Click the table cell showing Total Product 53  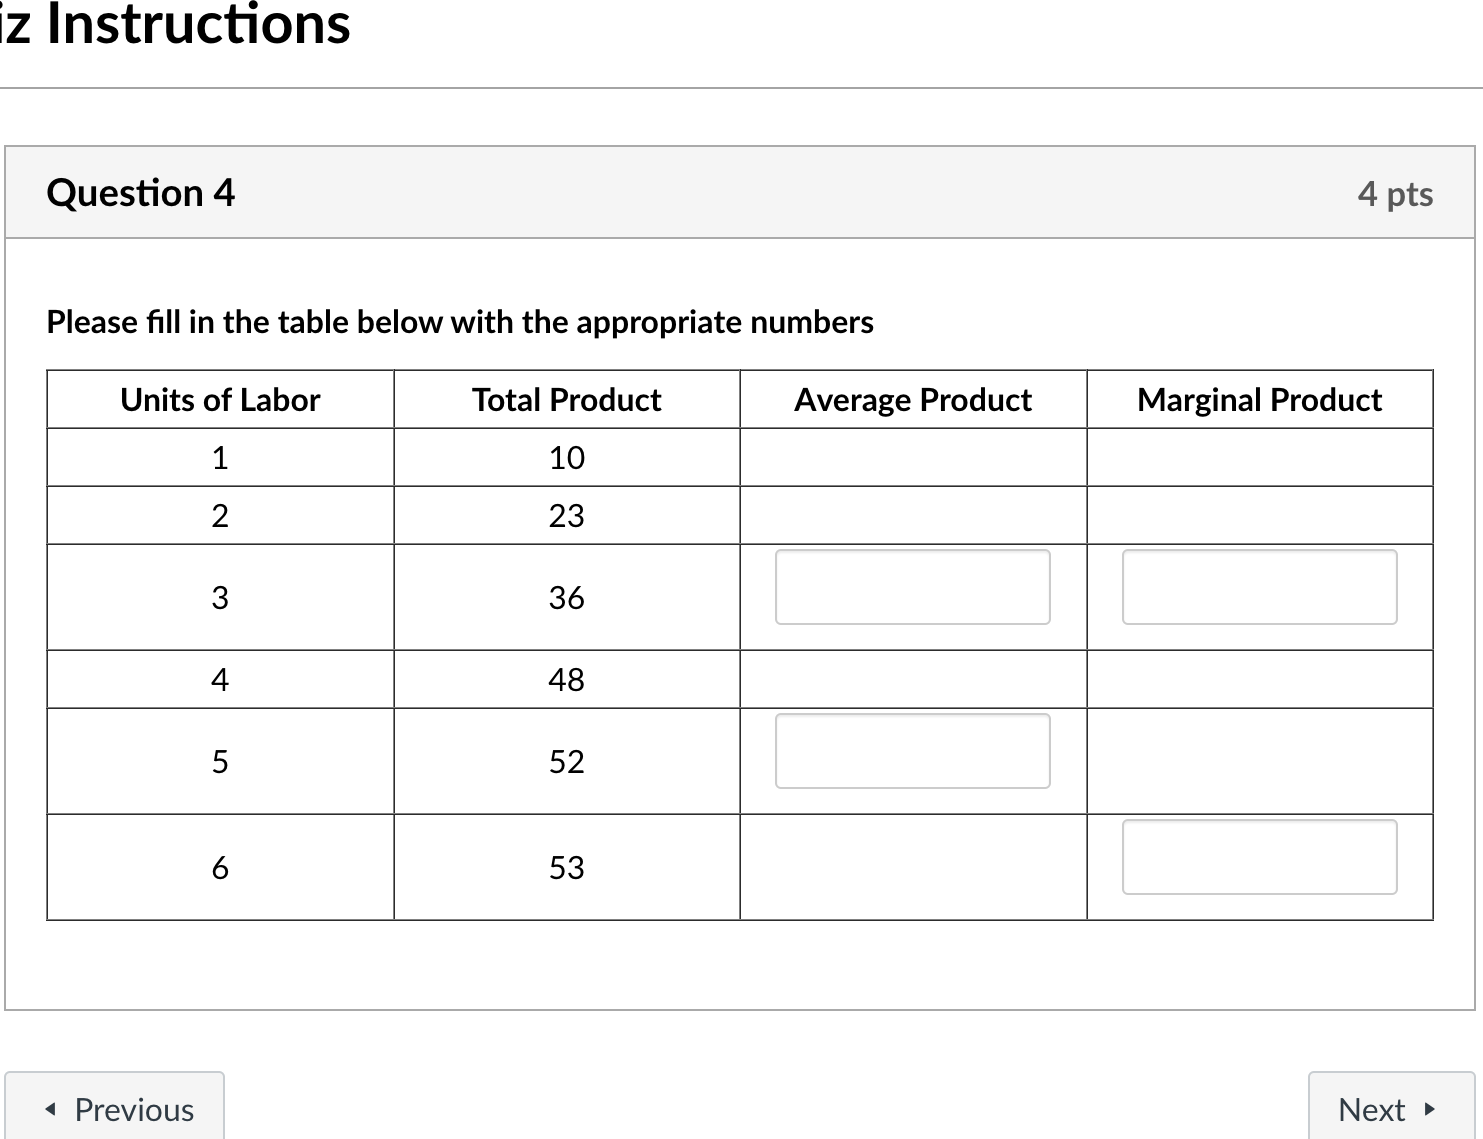(566, 867)
